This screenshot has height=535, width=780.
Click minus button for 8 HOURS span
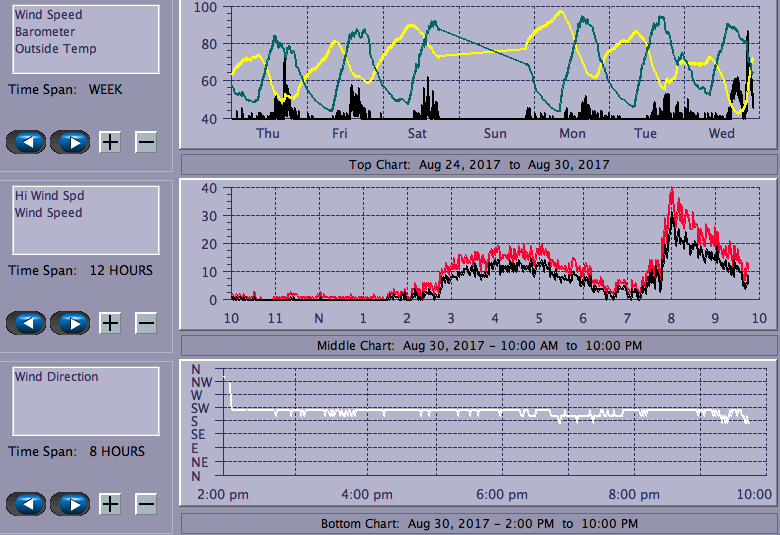146,504
